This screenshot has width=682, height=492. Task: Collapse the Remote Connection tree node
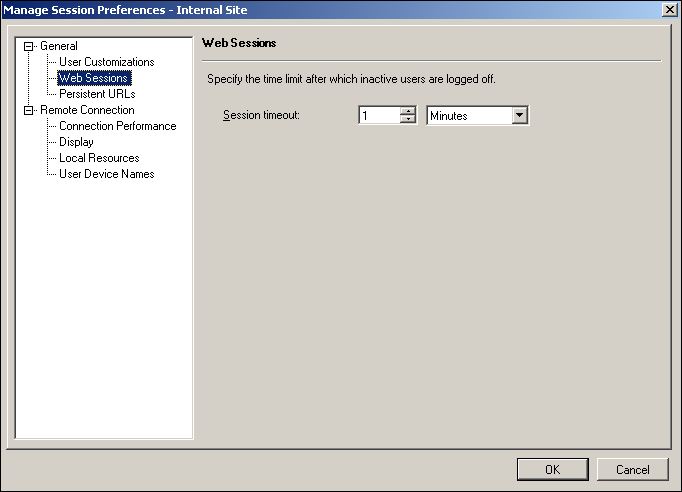29,110
